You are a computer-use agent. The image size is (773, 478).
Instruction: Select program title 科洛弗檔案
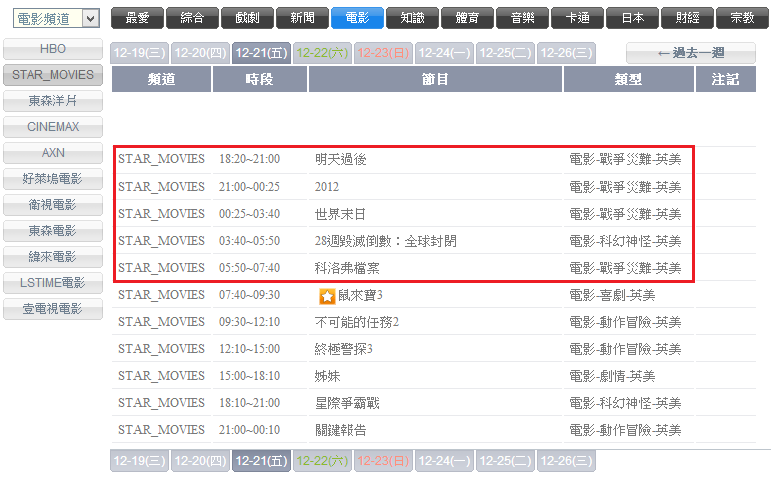[x=347, y=268]
